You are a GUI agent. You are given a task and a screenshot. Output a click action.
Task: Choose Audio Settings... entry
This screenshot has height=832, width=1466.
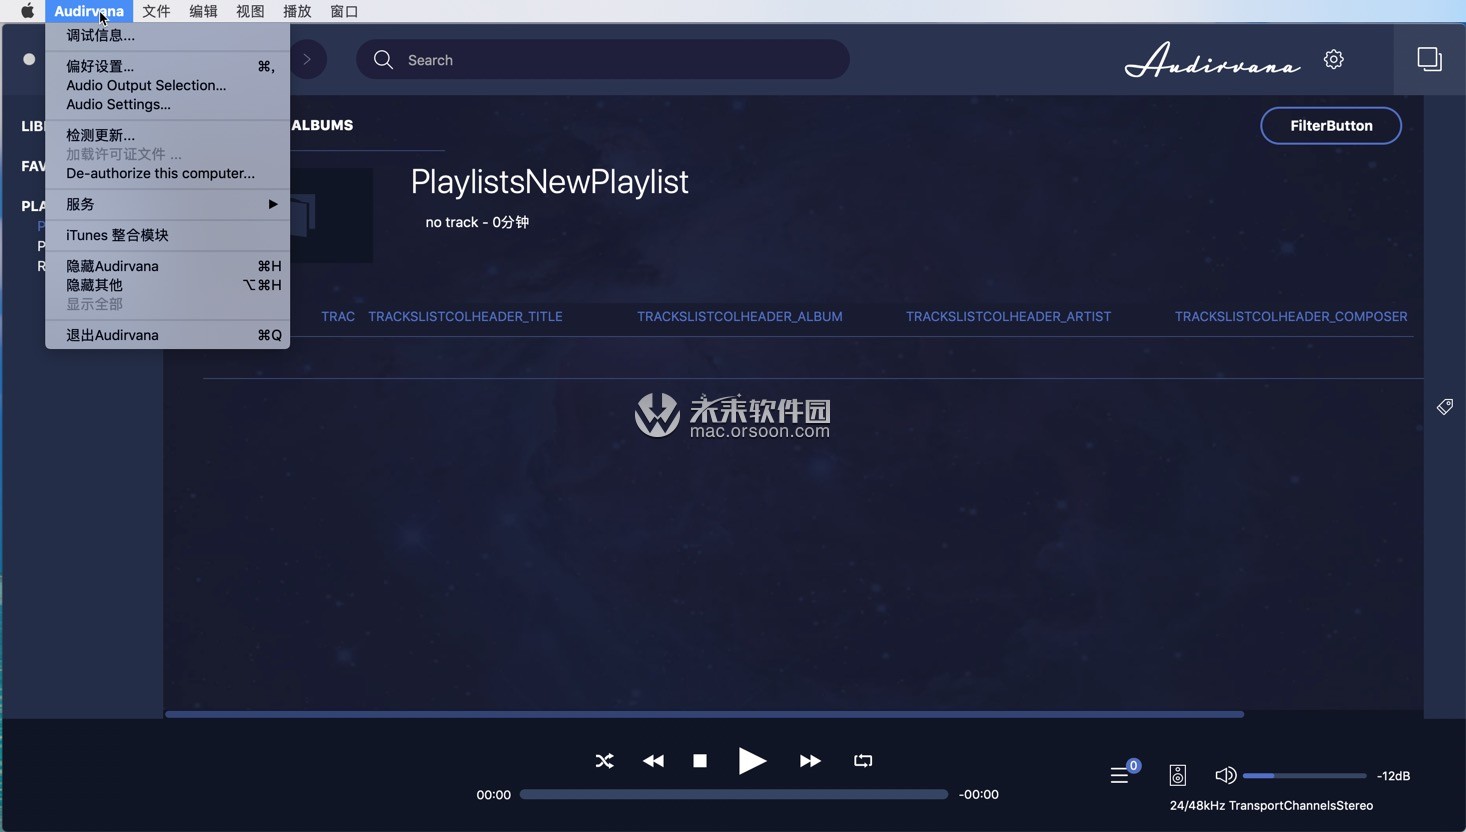coord(167,104)
